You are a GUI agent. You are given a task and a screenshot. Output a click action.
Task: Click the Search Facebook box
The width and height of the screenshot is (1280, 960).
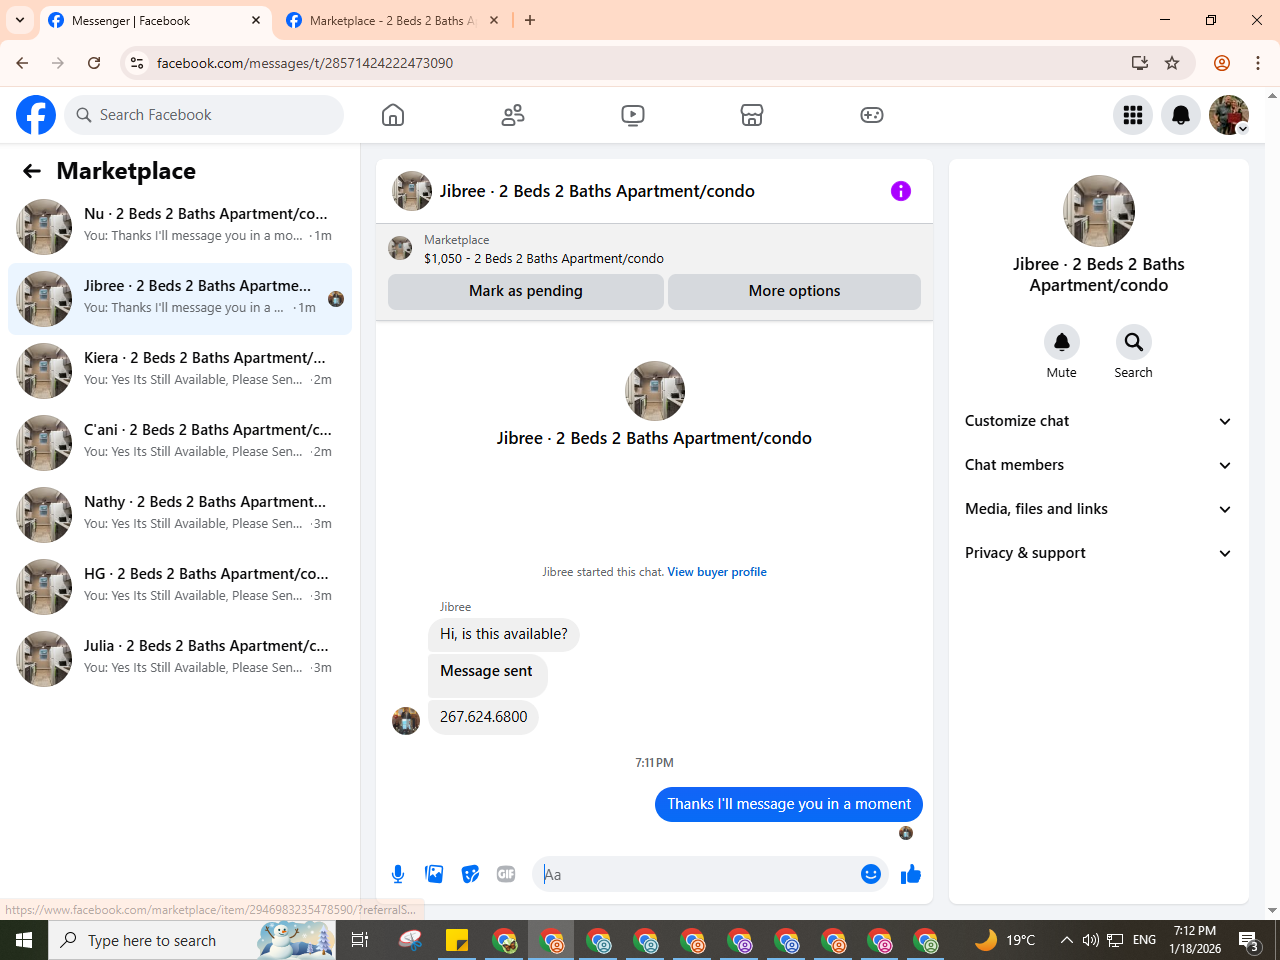click(204, 115)
